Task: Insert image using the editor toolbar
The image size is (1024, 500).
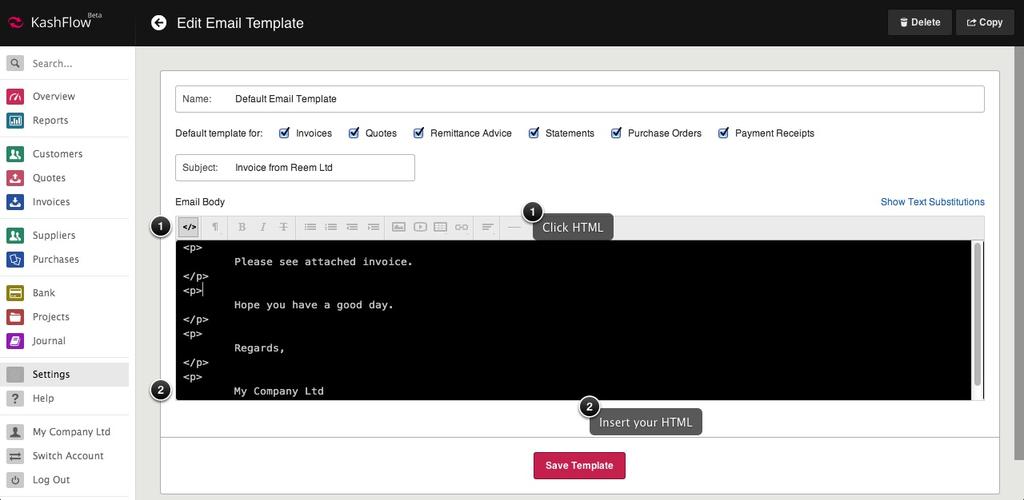Action: [x=398, y=227]
